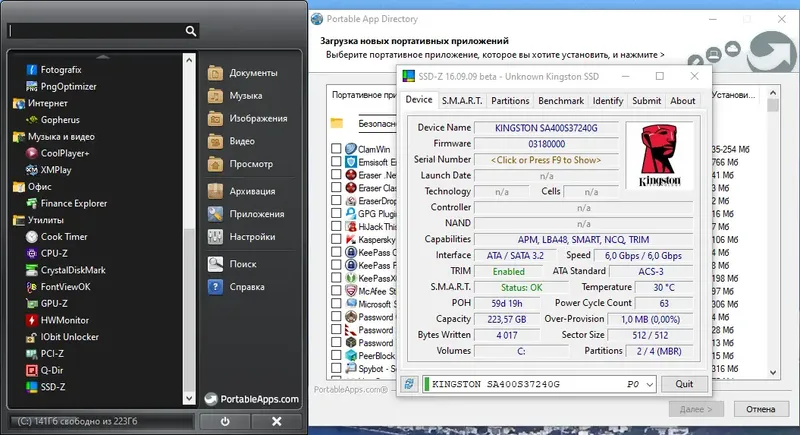
Task: Start Gopherus from the Internet category
Action: (53, 120)
